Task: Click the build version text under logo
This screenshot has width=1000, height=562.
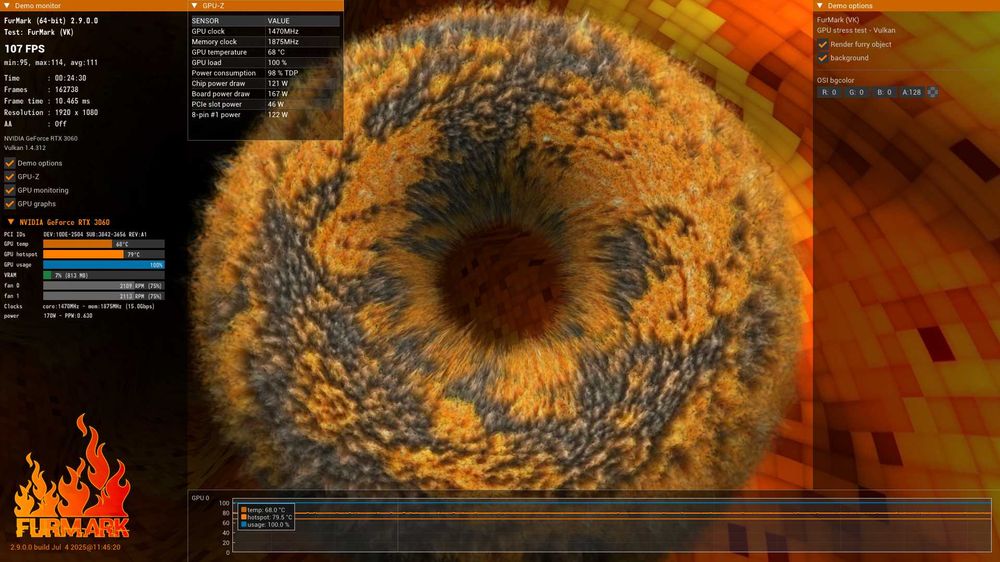Action: 65,547
